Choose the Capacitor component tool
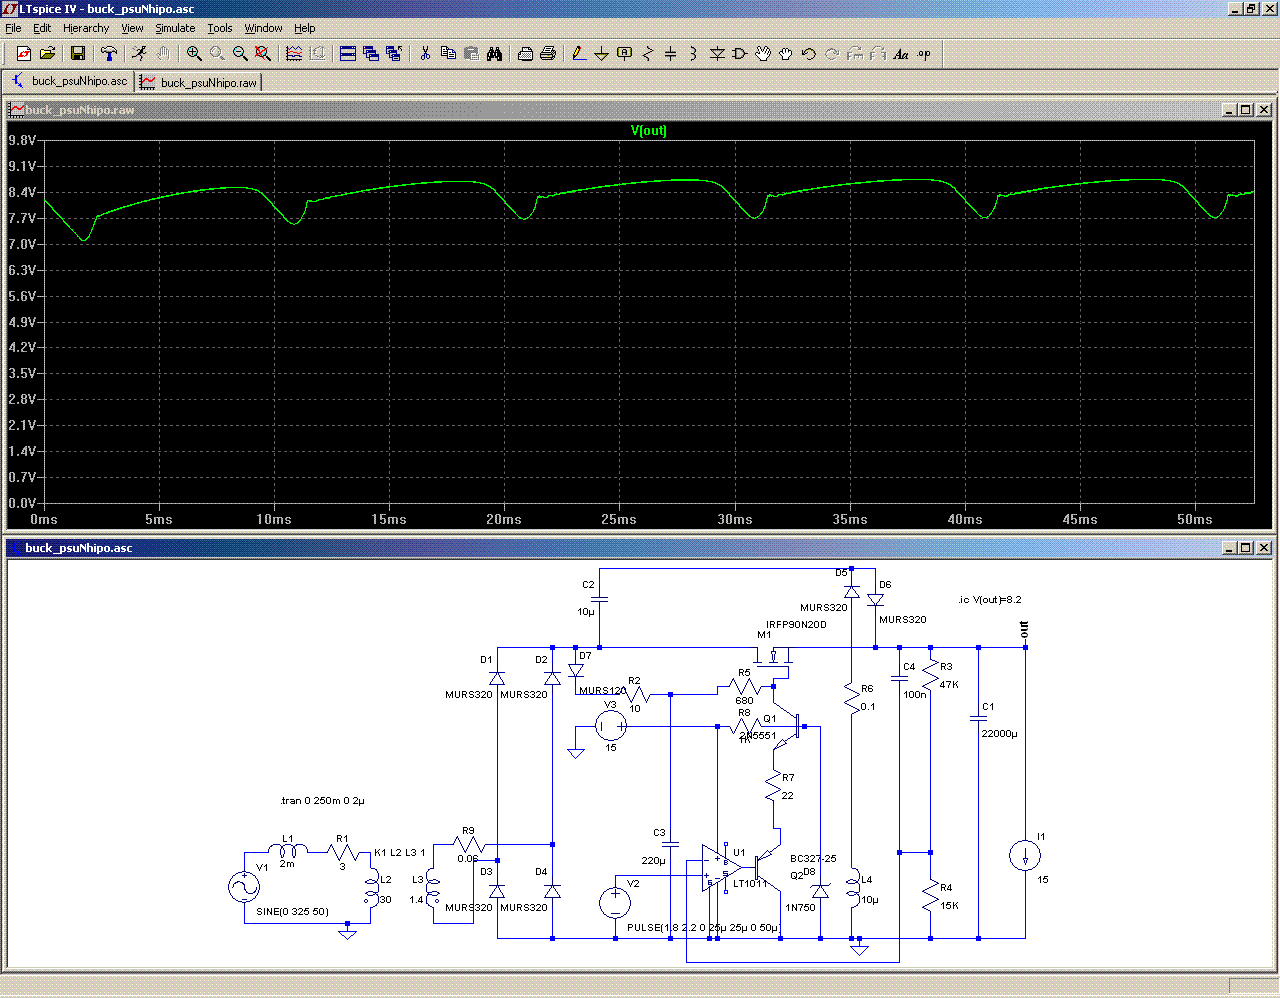The height and width of the screenshot is (998, 1280). tap(670, 54)
